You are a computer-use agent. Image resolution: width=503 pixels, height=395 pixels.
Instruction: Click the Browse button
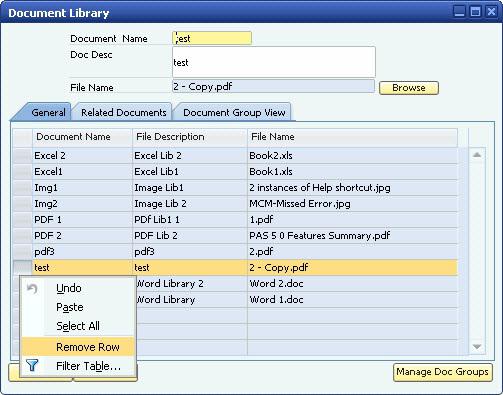click(x=409, y=88)
